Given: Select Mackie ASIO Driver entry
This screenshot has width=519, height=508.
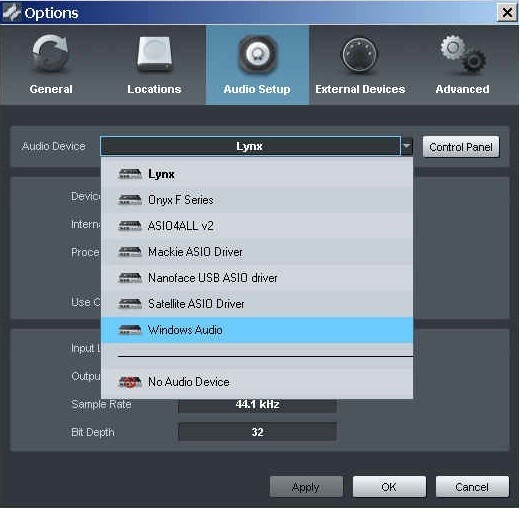Looking at the screenshot, I should pyautogui.click(x=257, y=252).
